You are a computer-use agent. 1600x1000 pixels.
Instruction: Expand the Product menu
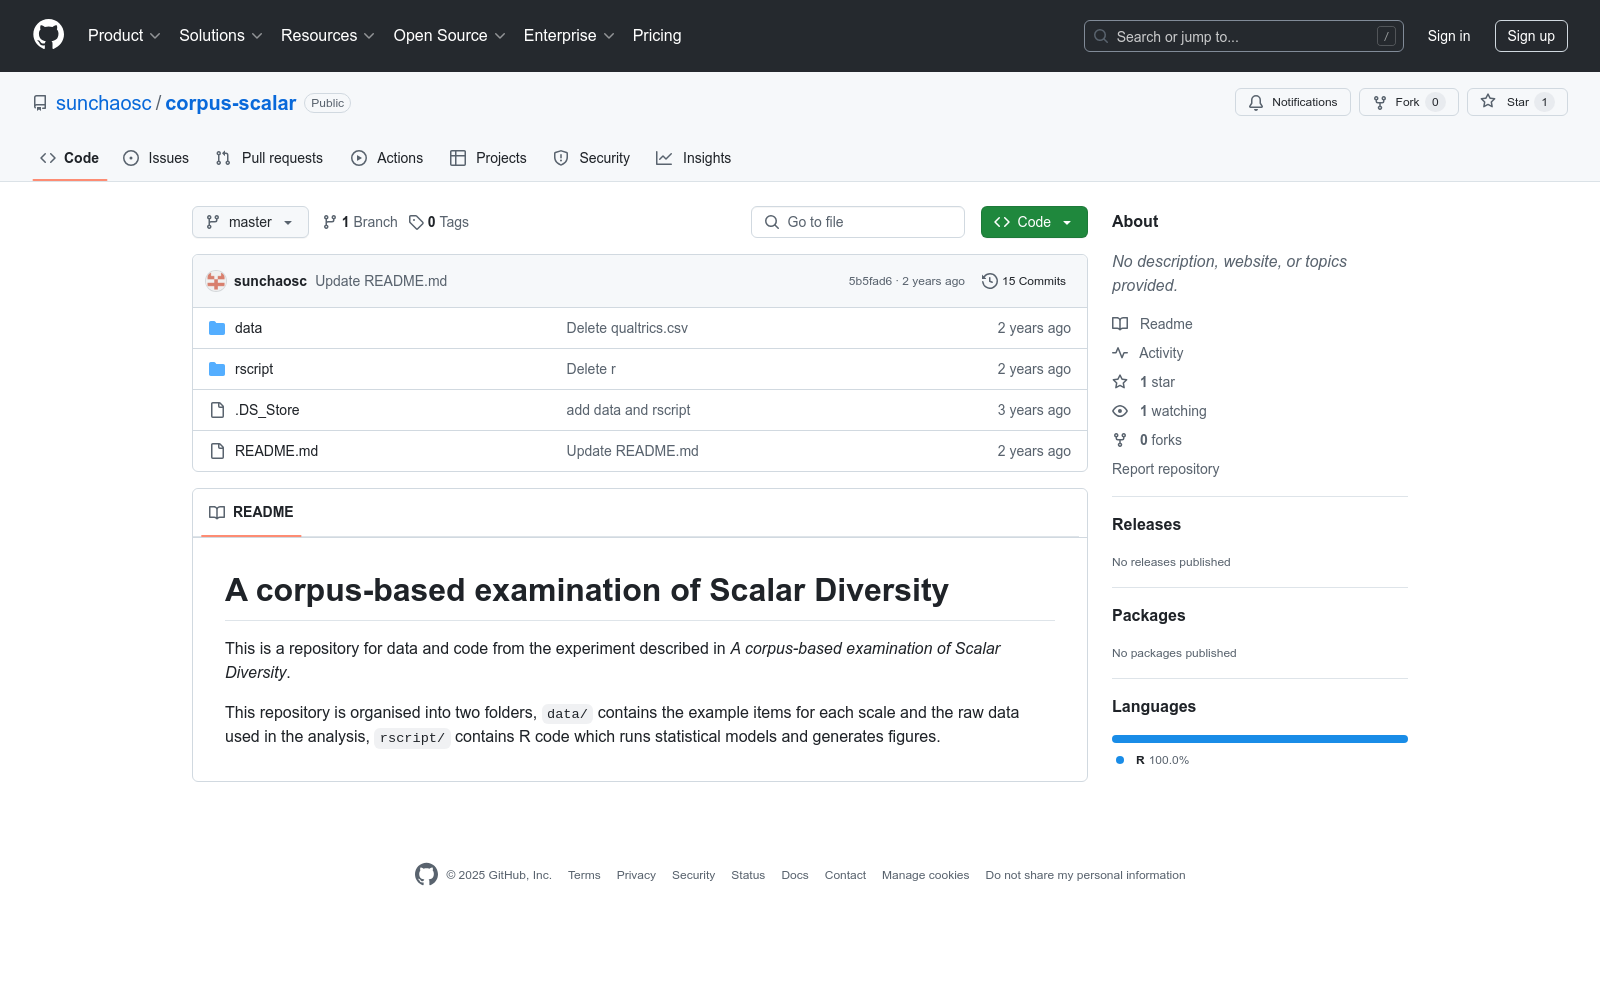[124, 36]
